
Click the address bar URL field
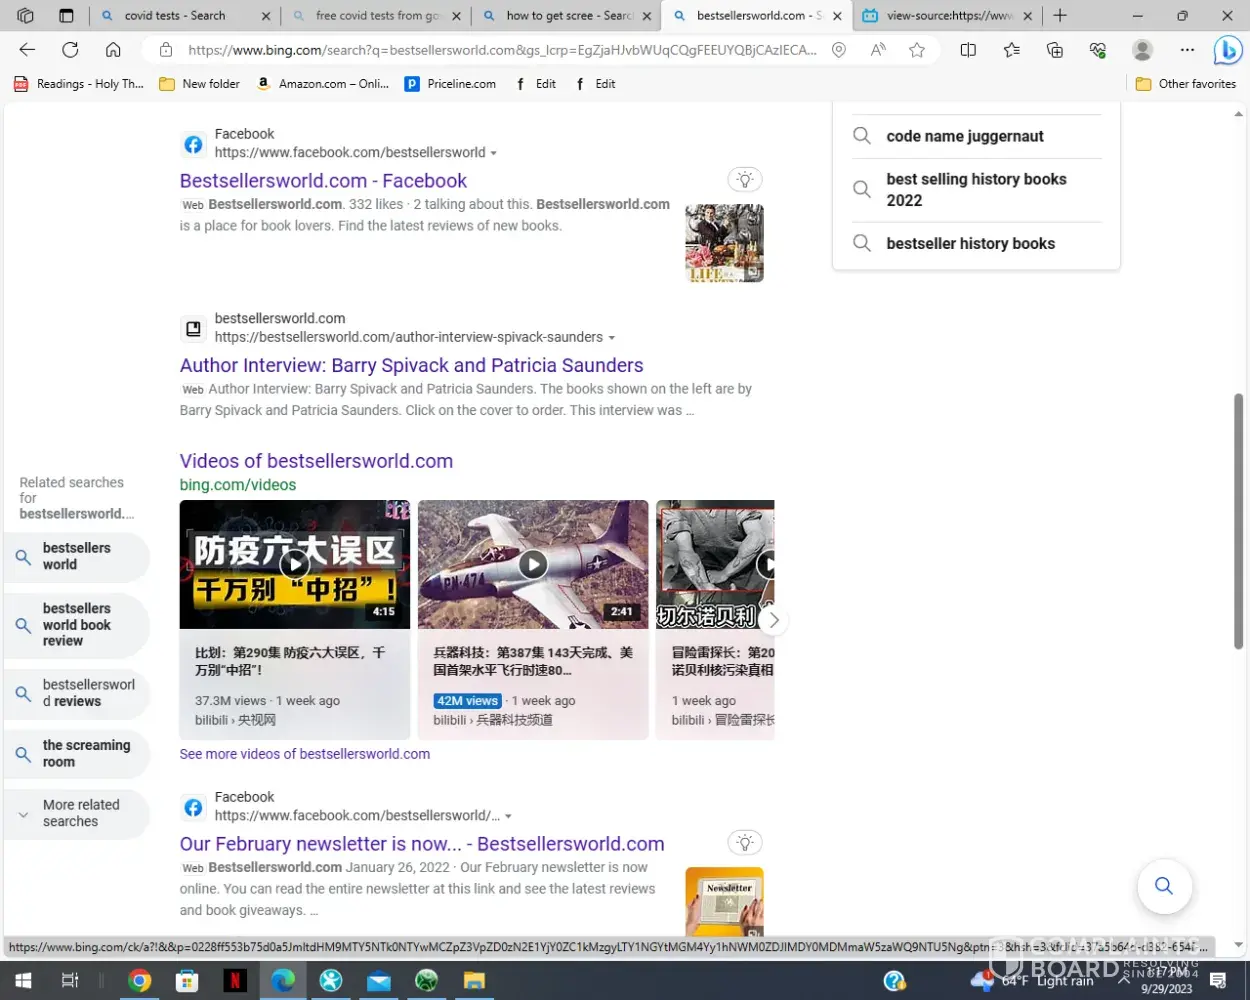[x=500, y=50]
